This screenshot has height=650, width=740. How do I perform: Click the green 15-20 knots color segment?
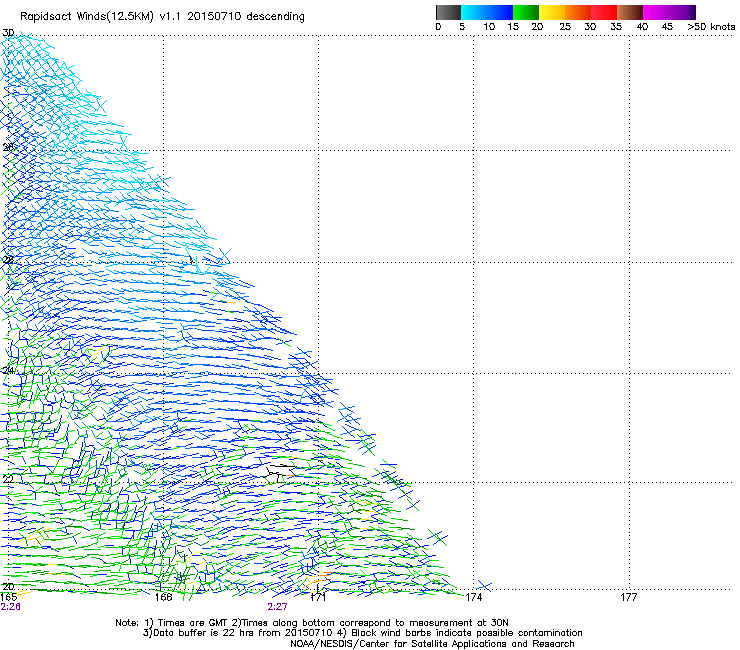coord(526,12)
